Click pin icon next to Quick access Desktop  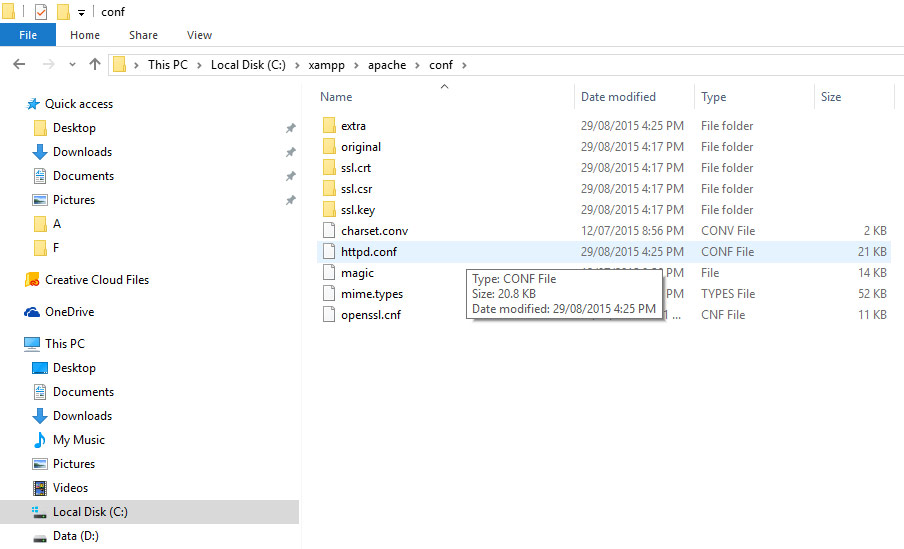(x=291, y=128)
